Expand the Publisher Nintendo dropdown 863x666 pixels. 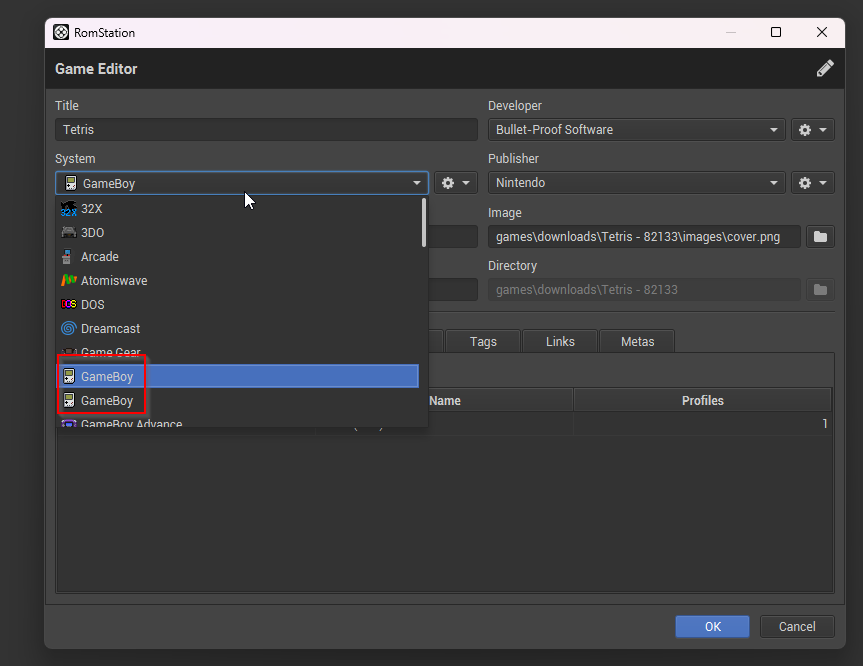[636, 183]
